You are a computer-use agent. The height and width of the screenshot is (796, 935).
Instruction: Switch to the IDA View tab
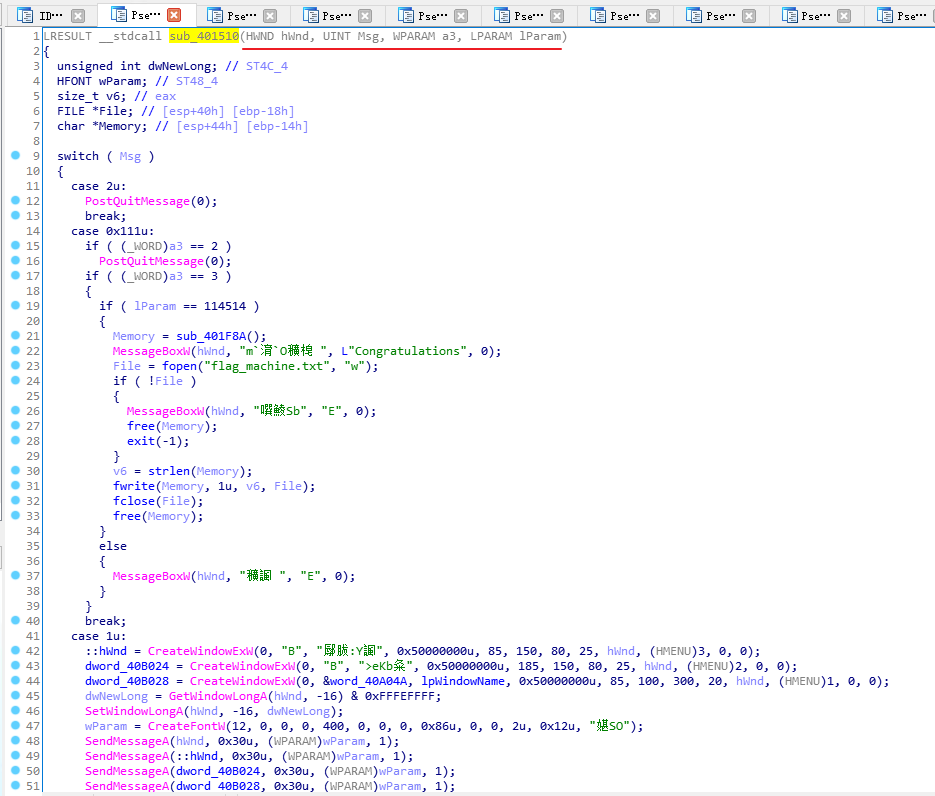(x=46, y=16)
